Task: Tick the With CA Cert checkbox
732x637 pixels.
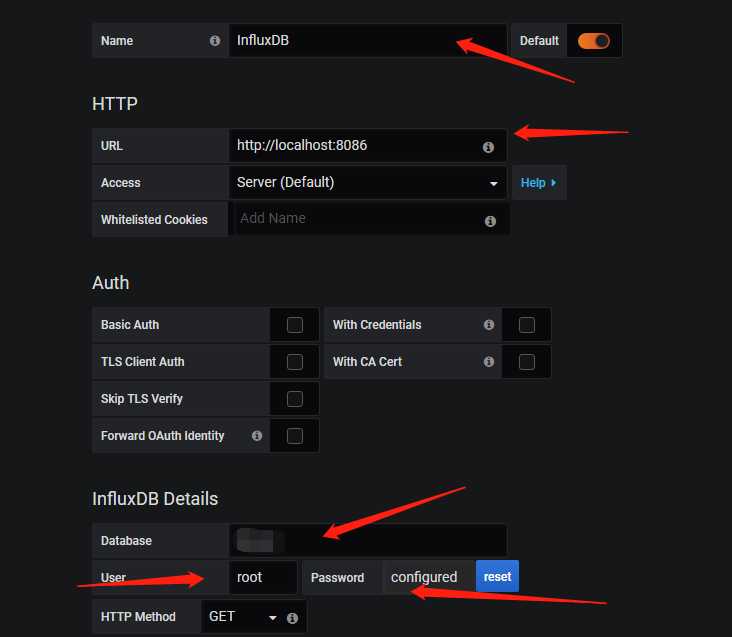Action: [x=527, y=362]
